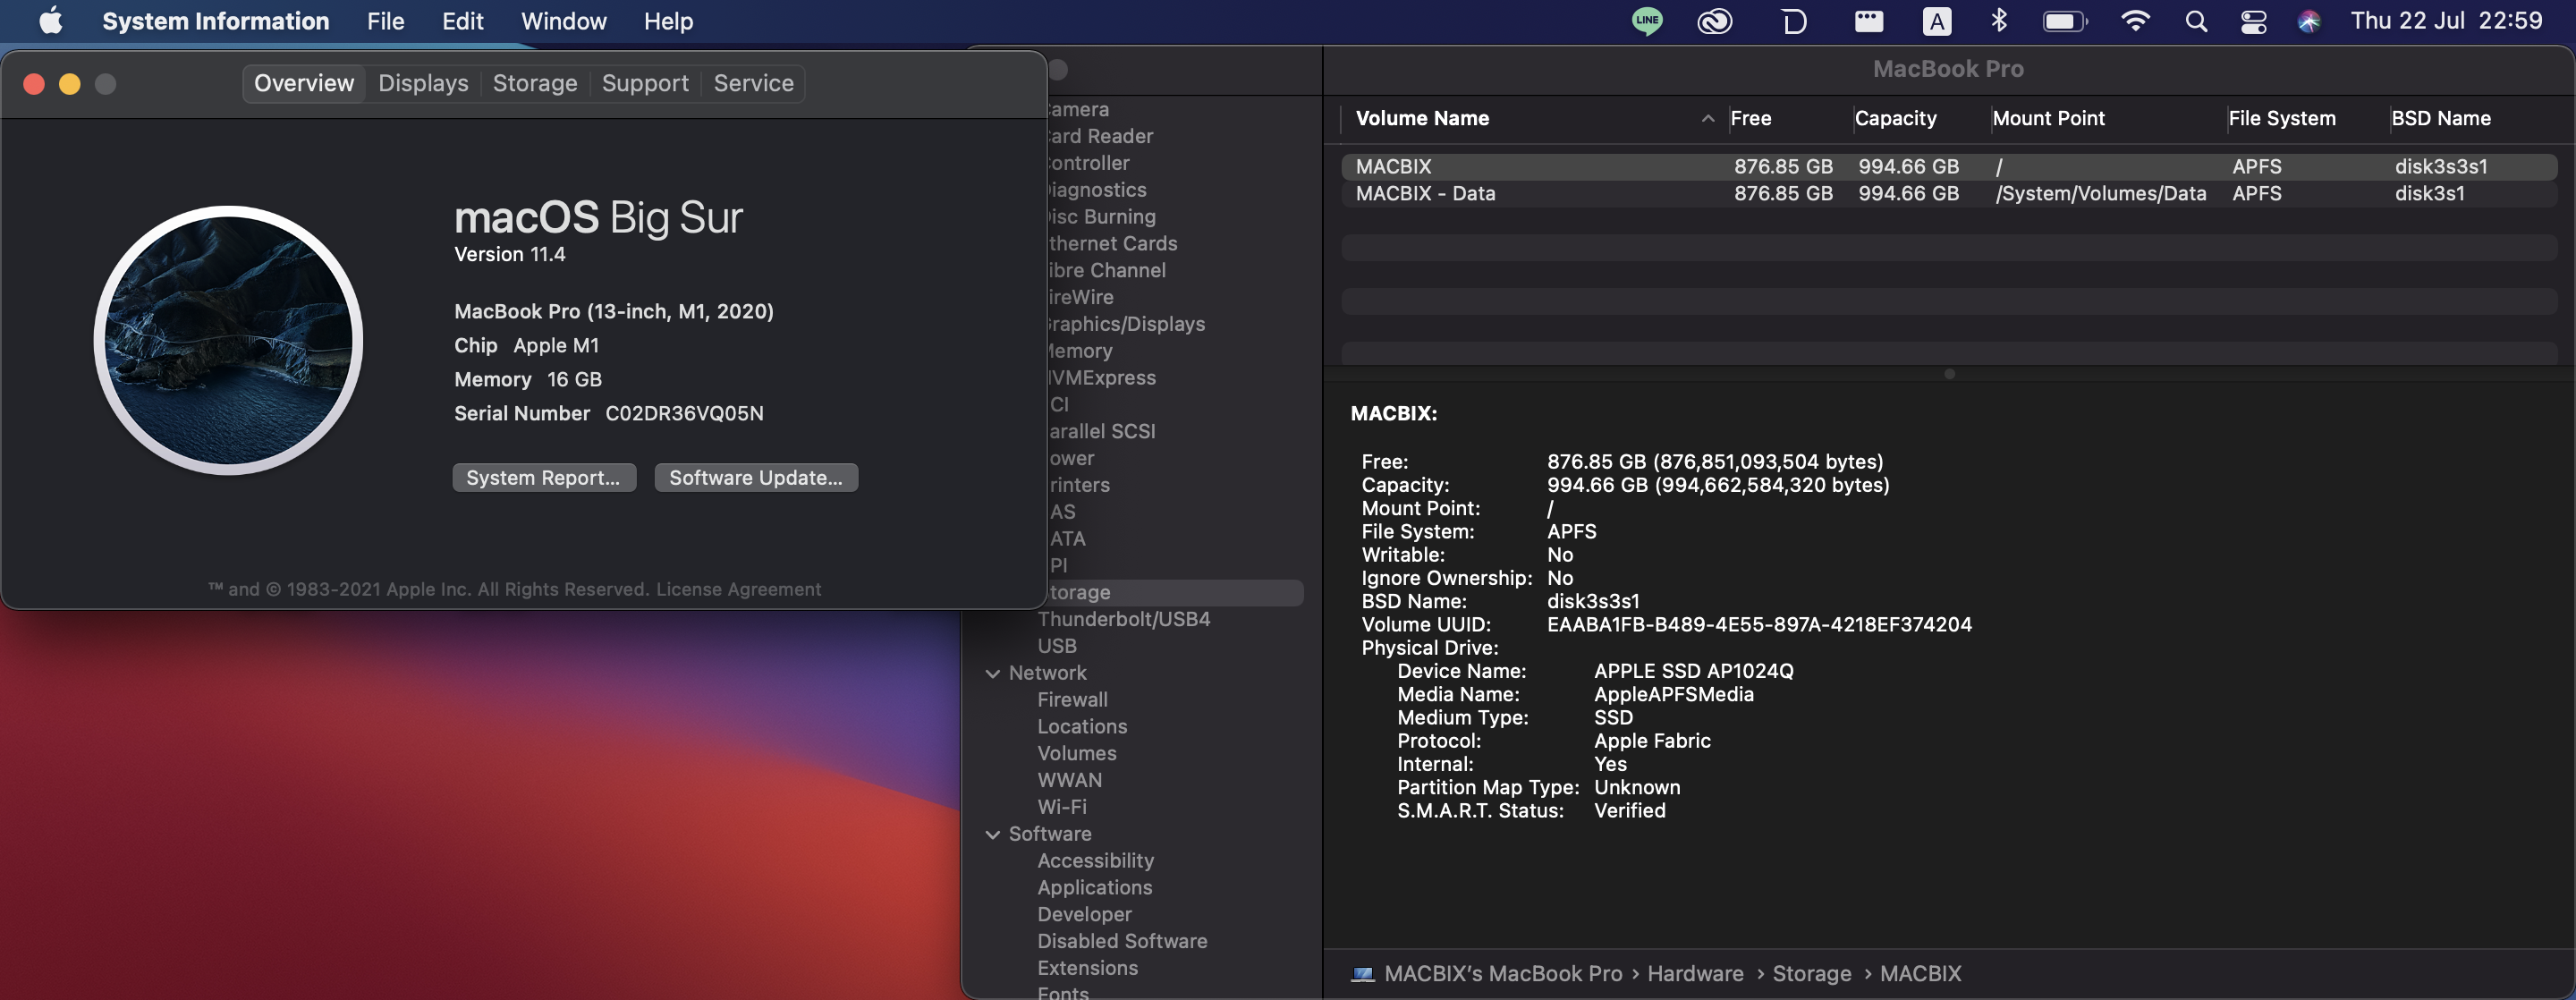
Task: Launch Siri from menu bar
Action: pyautogui.click(x=2308, y=21)
